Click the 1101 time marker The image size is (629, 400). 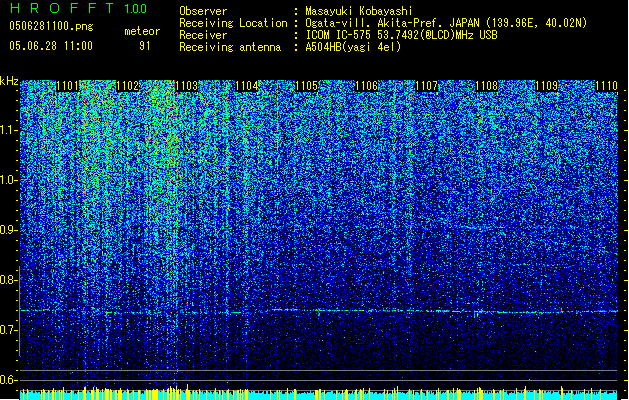67,86
